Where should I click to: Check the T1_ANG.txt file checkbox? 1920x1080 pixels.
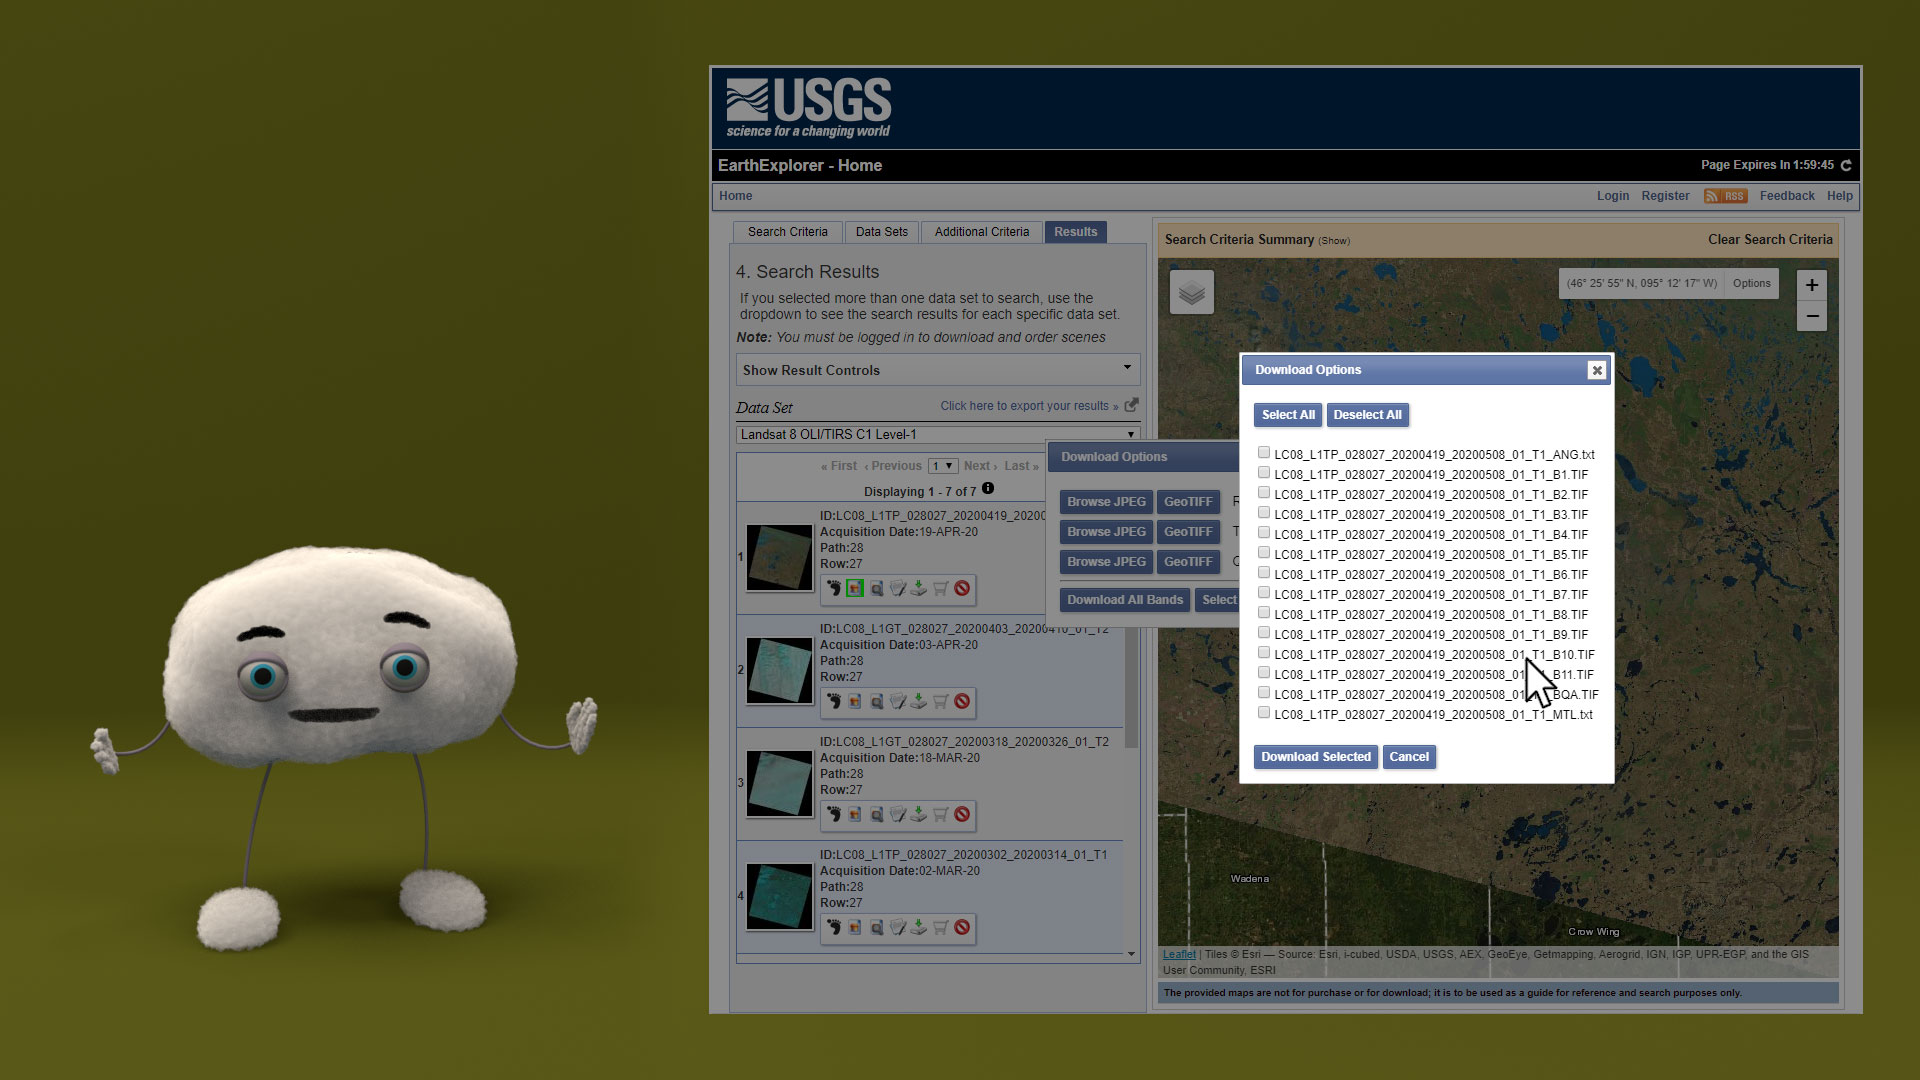pyautogui.click(x=1264, y=453)
